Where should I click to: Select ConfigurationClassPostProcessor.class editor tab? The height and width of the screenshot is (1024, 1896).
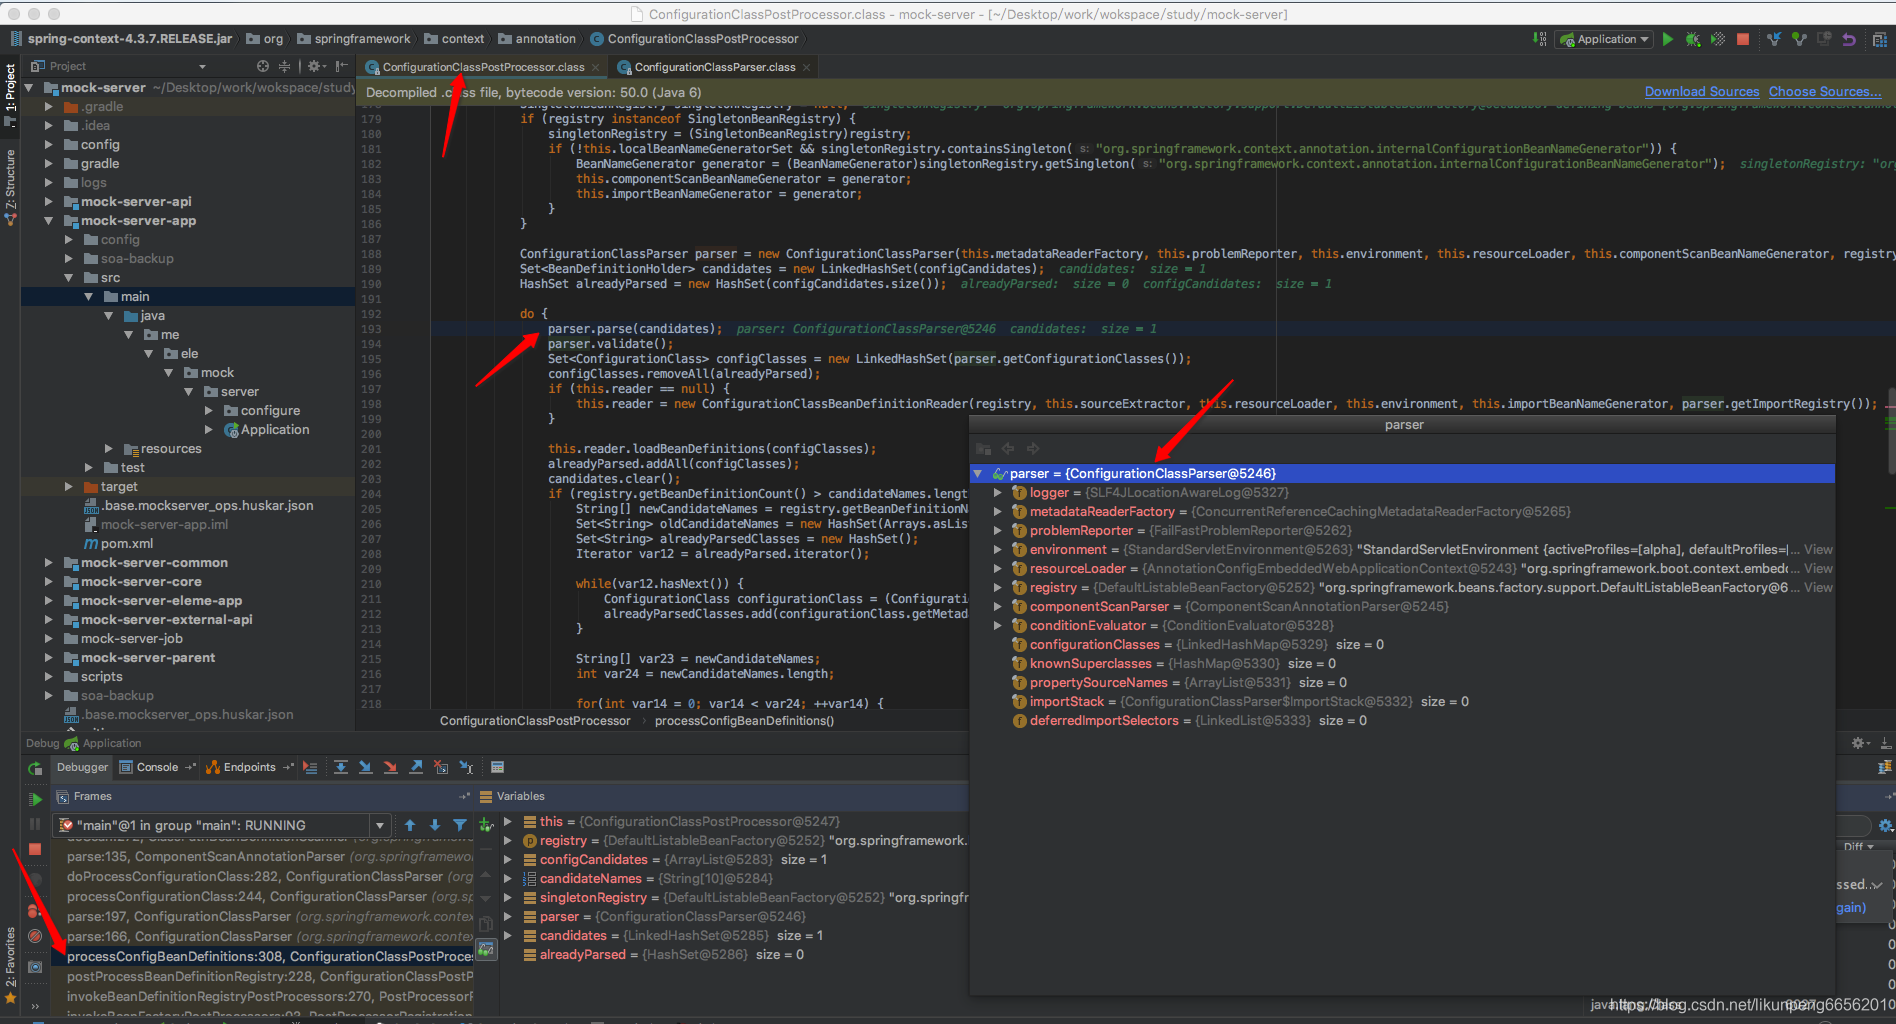[x=483, y=67]
